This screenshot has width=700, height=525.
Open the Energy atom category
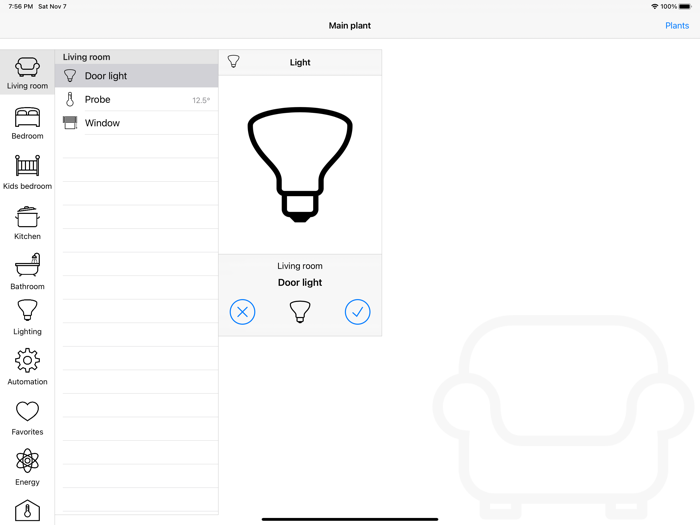27,467
